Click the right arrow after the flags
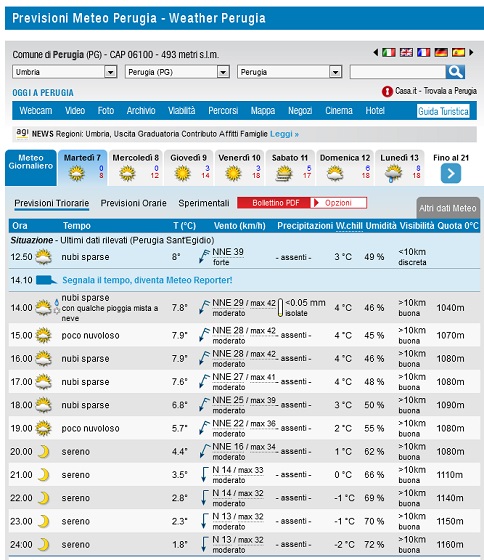The image size is (484, 560). click(x=471, y=52)
